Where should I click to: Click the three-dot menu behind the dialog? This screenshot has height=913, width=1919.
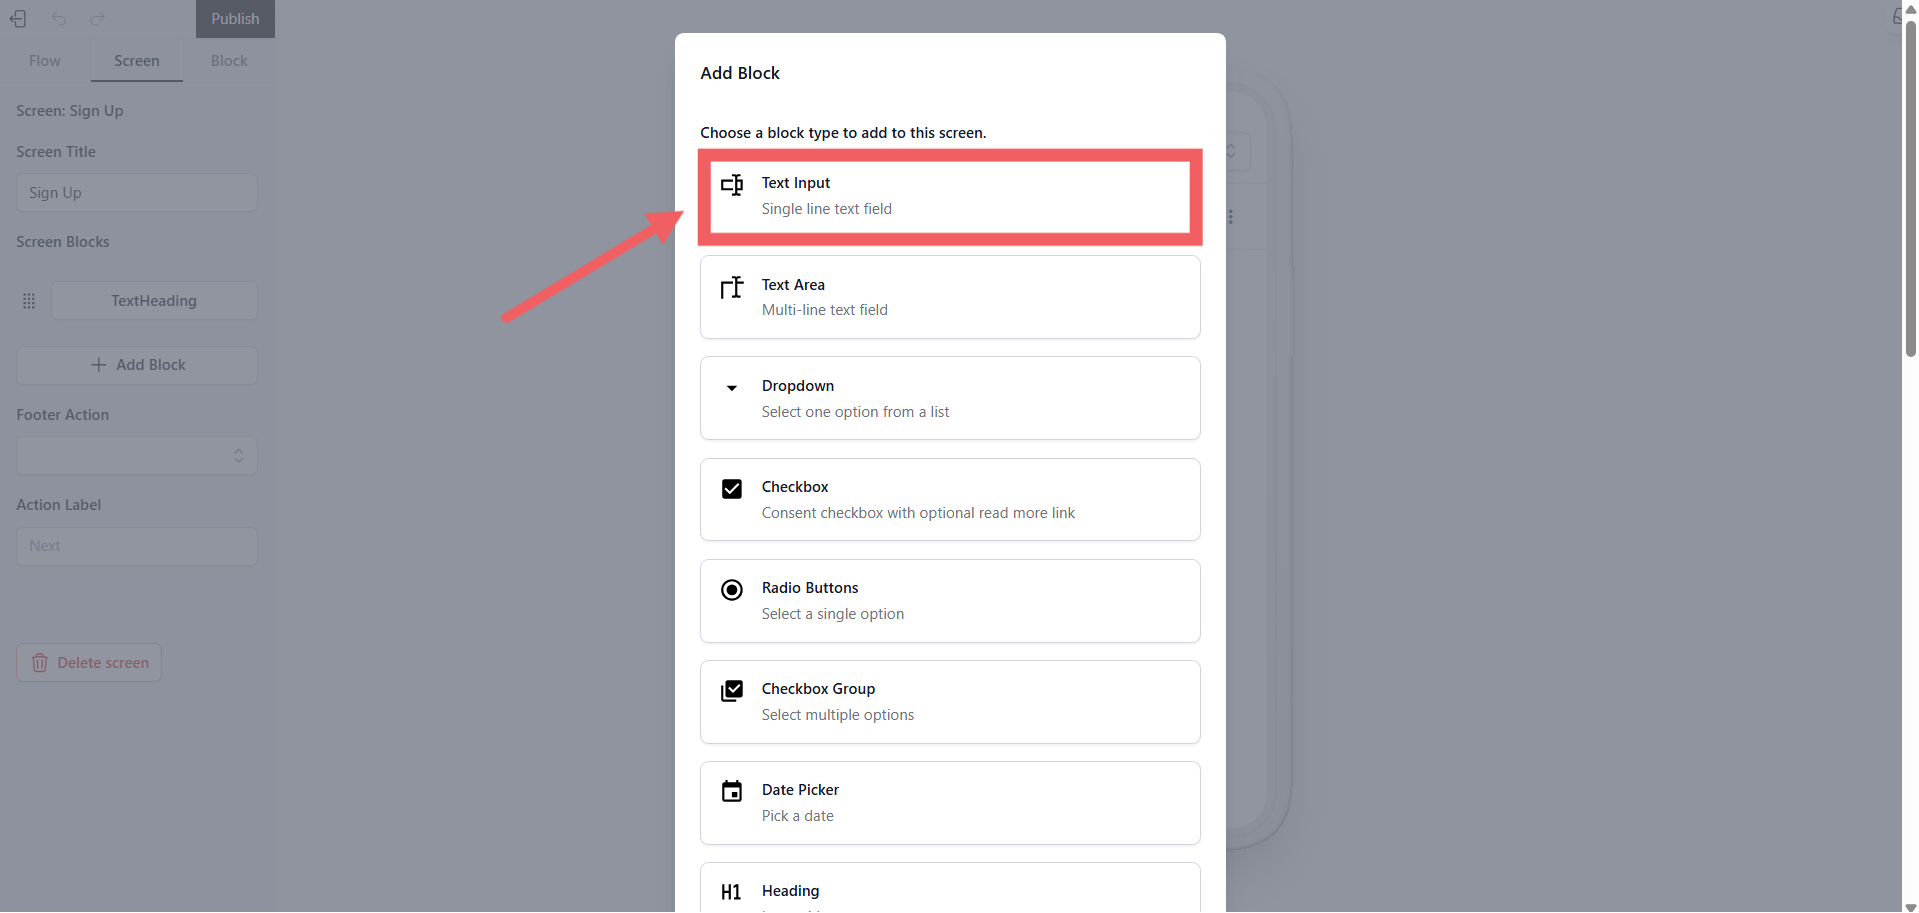click(x=1231, y=217)
